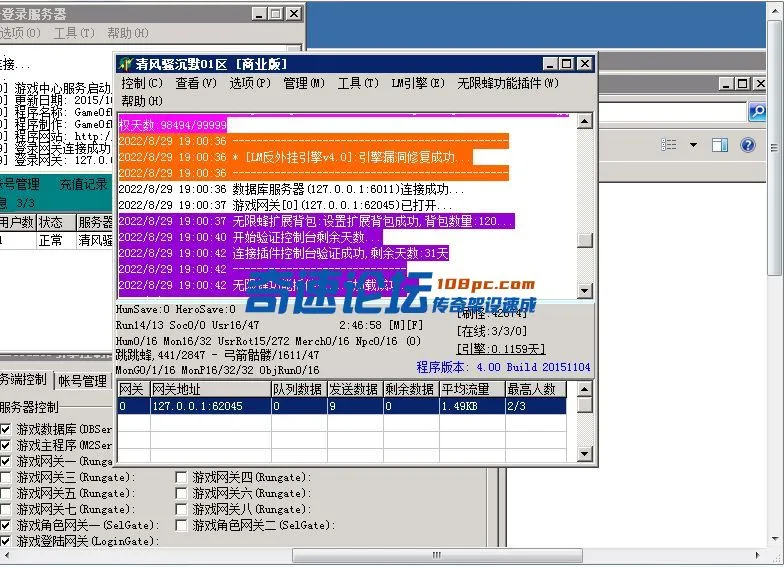
Task: Click the log panel scrollbar thumb
Action: point(584,240)
